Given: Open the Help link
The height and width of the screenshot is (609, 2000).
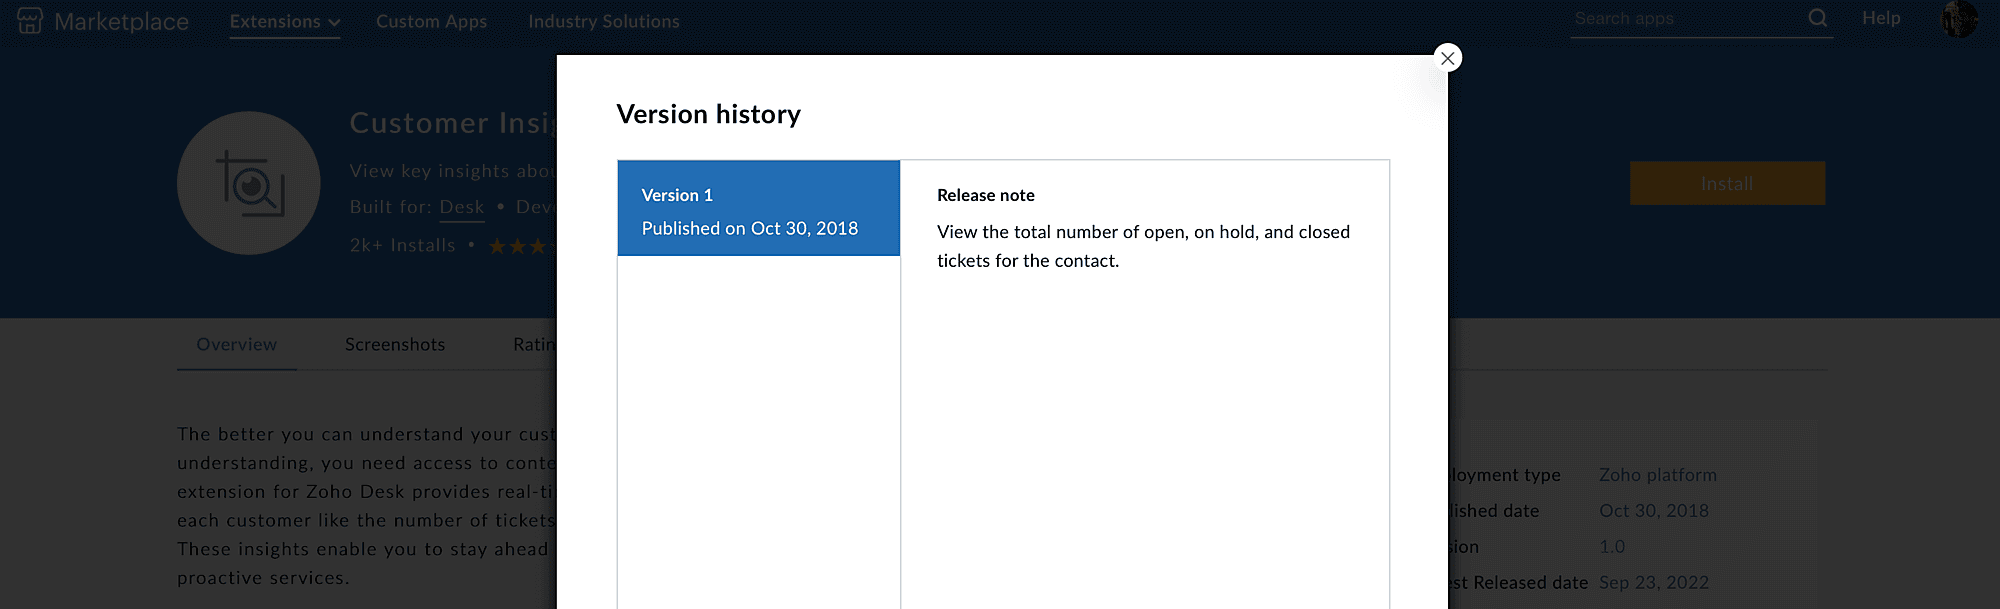Looking at the screenshot, I should tap(1880, 18).
